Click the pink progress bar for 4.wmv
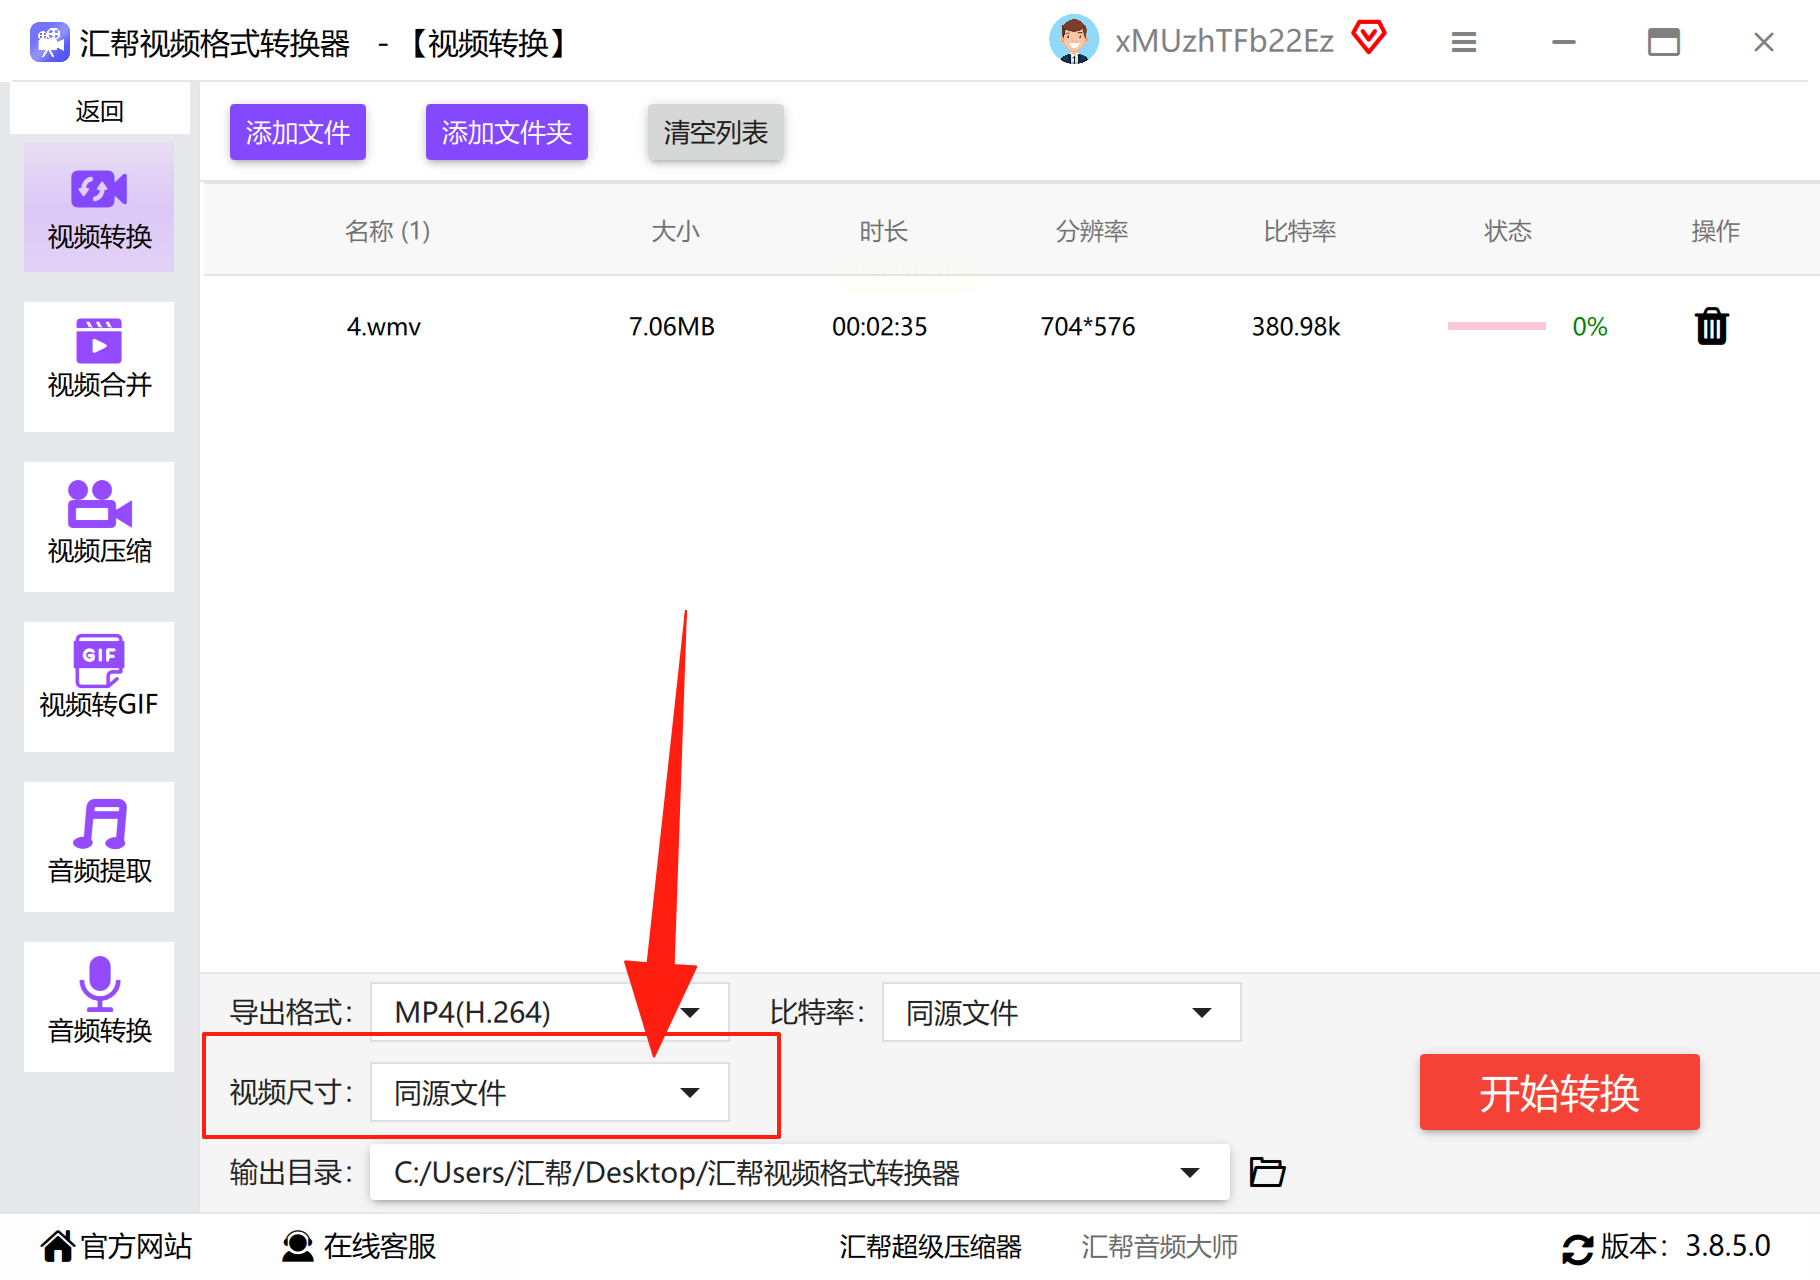 [x=1496, y=326]
